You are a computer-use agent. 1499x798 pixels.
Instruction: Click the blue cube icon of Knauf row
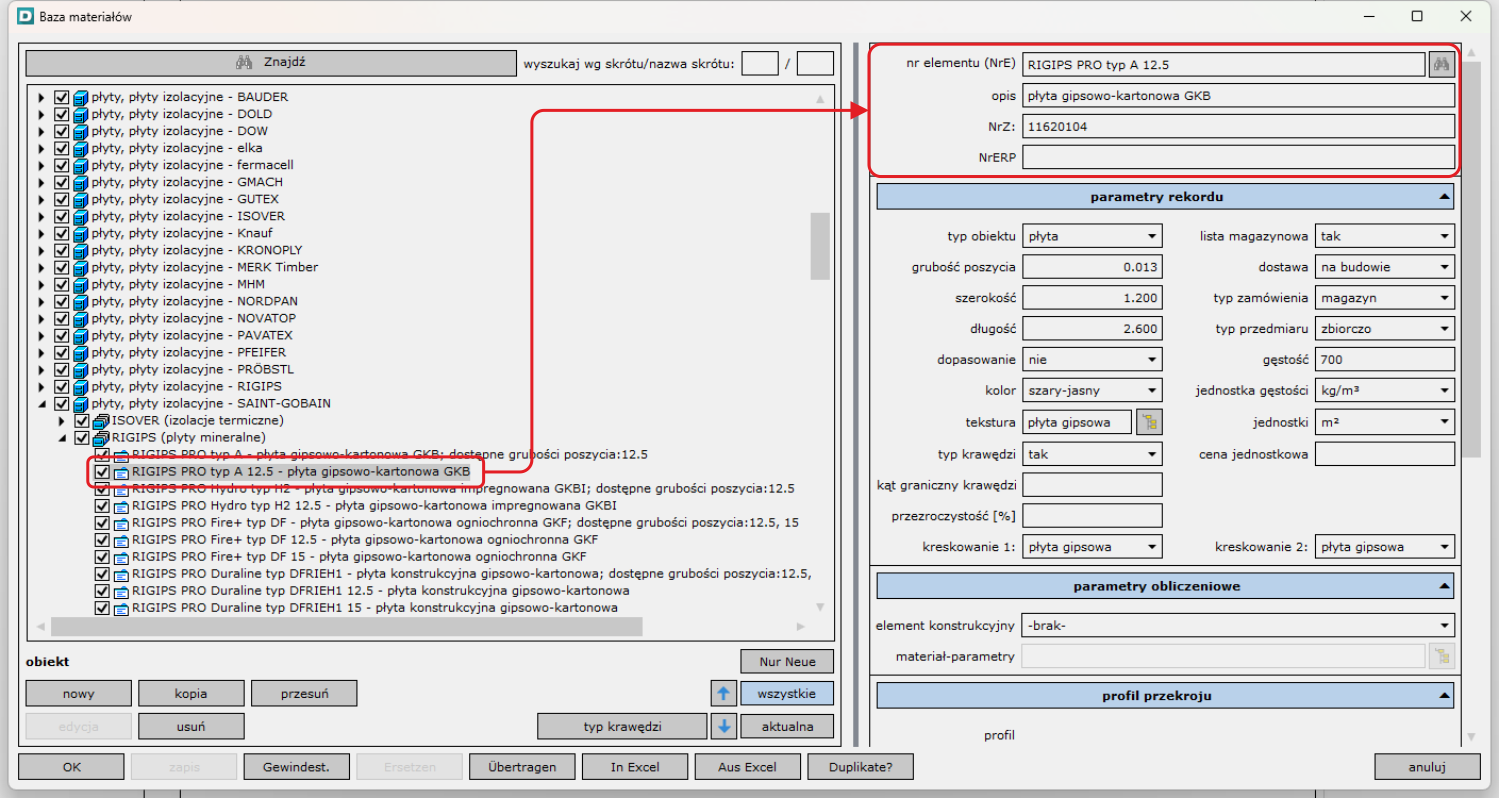pos(81,234)
